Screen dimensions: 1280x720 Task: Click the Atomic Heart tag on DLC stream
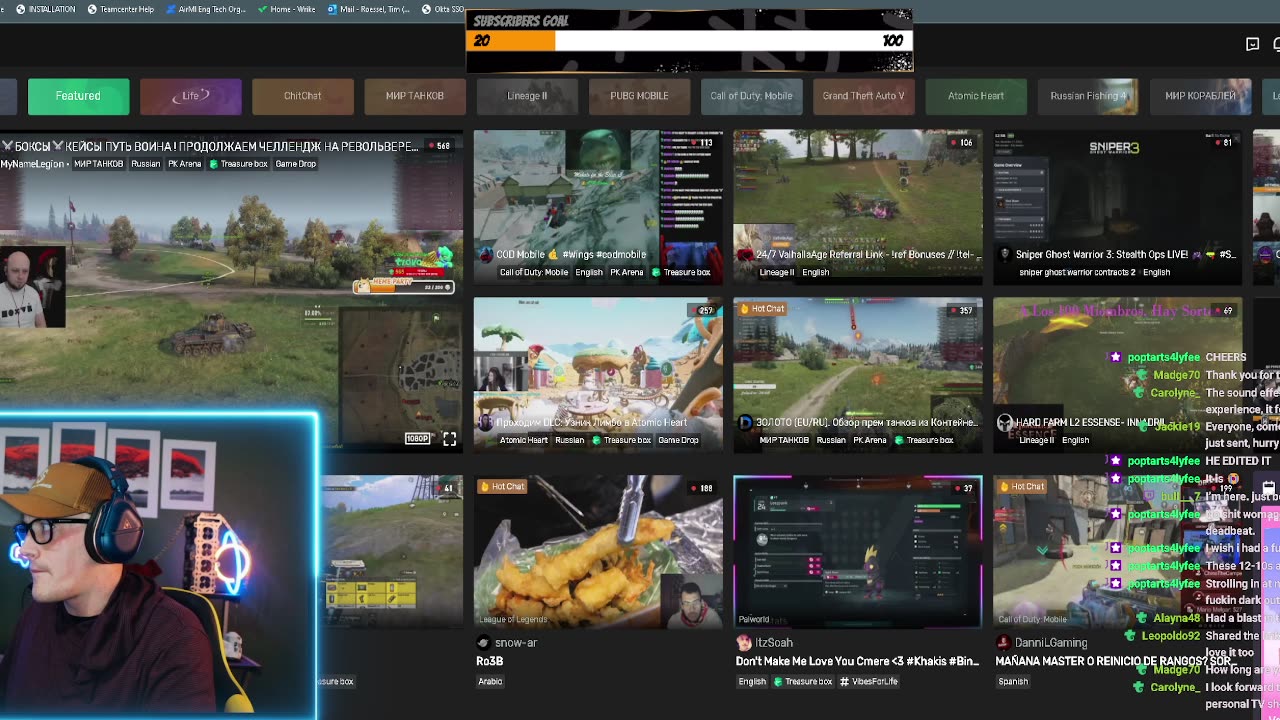523,440
